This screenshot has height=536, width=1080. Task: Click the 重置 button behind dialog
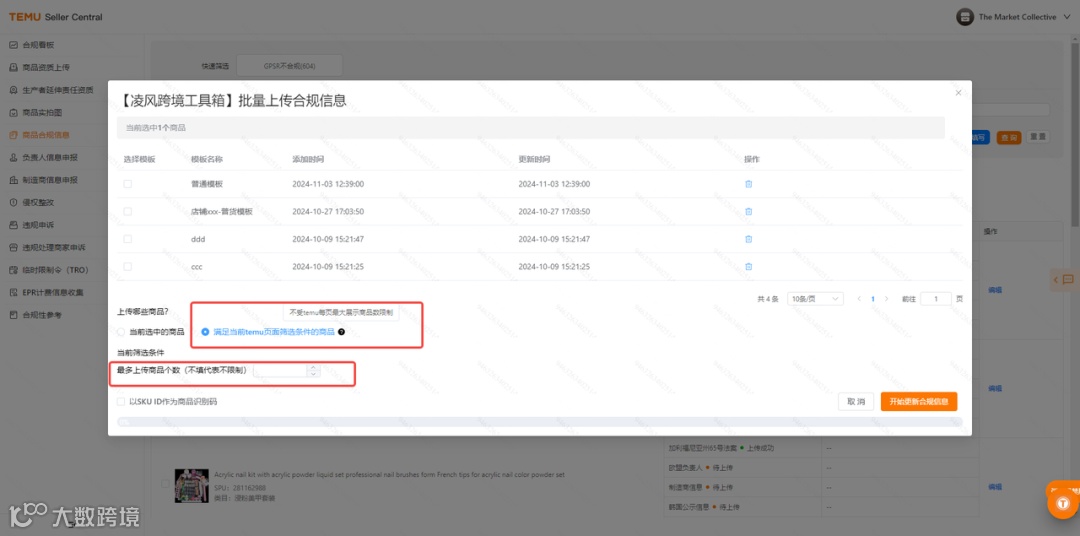(x=1038, y=137)
